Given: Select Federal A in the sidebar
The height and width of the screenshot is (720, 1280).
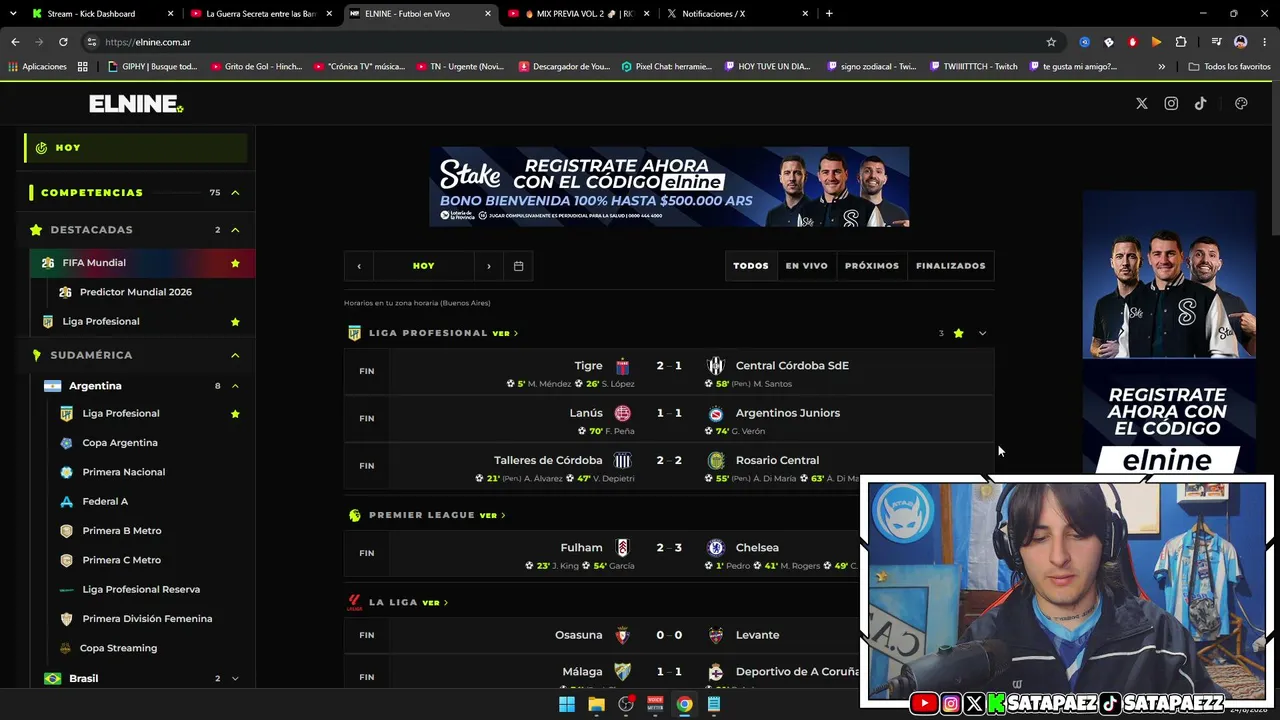Looking at the screenshot, I should coord(105,501).
